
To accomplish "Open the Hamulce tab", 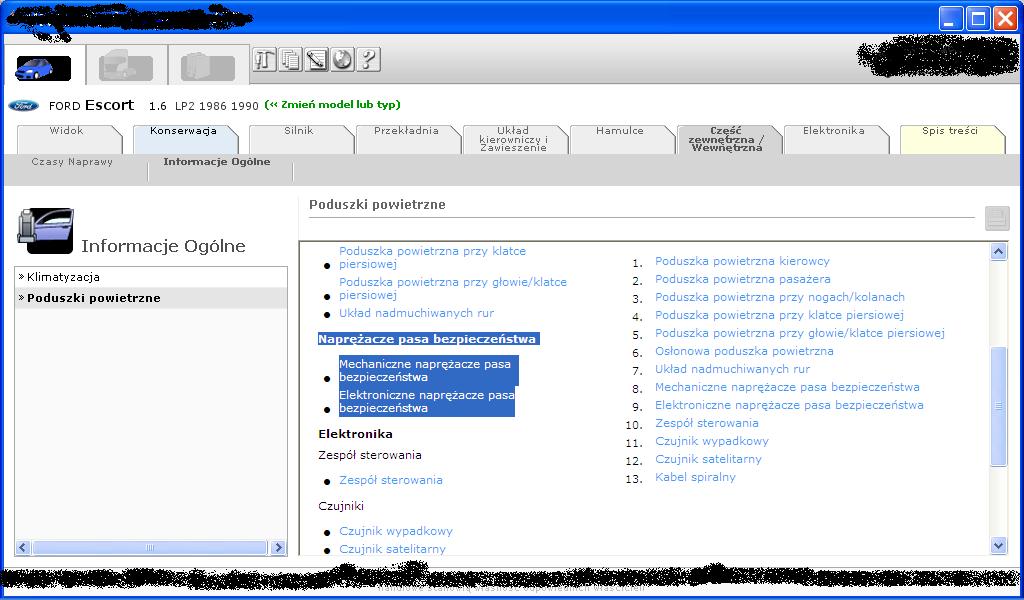I will click(620, 131).
